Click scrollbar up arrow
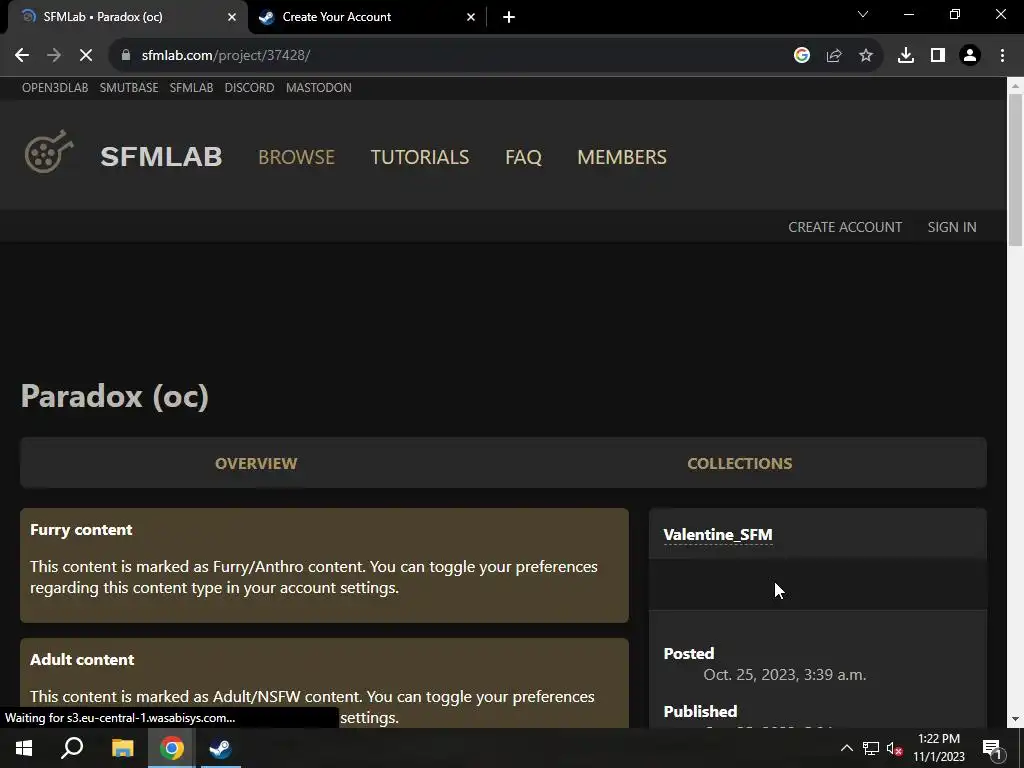 click(x=1015, y=85)
